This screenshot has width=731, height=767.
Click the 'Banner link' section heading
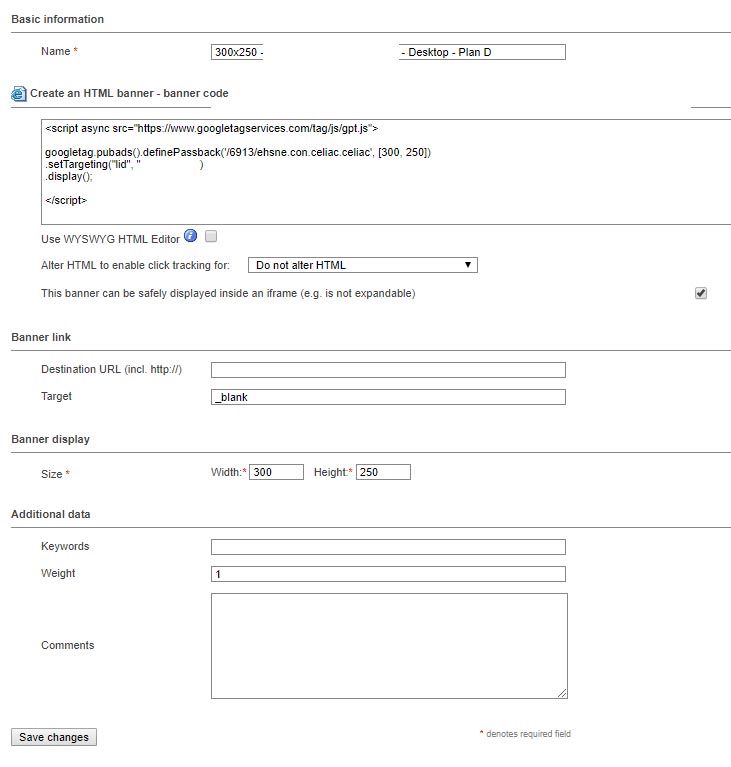41,337
